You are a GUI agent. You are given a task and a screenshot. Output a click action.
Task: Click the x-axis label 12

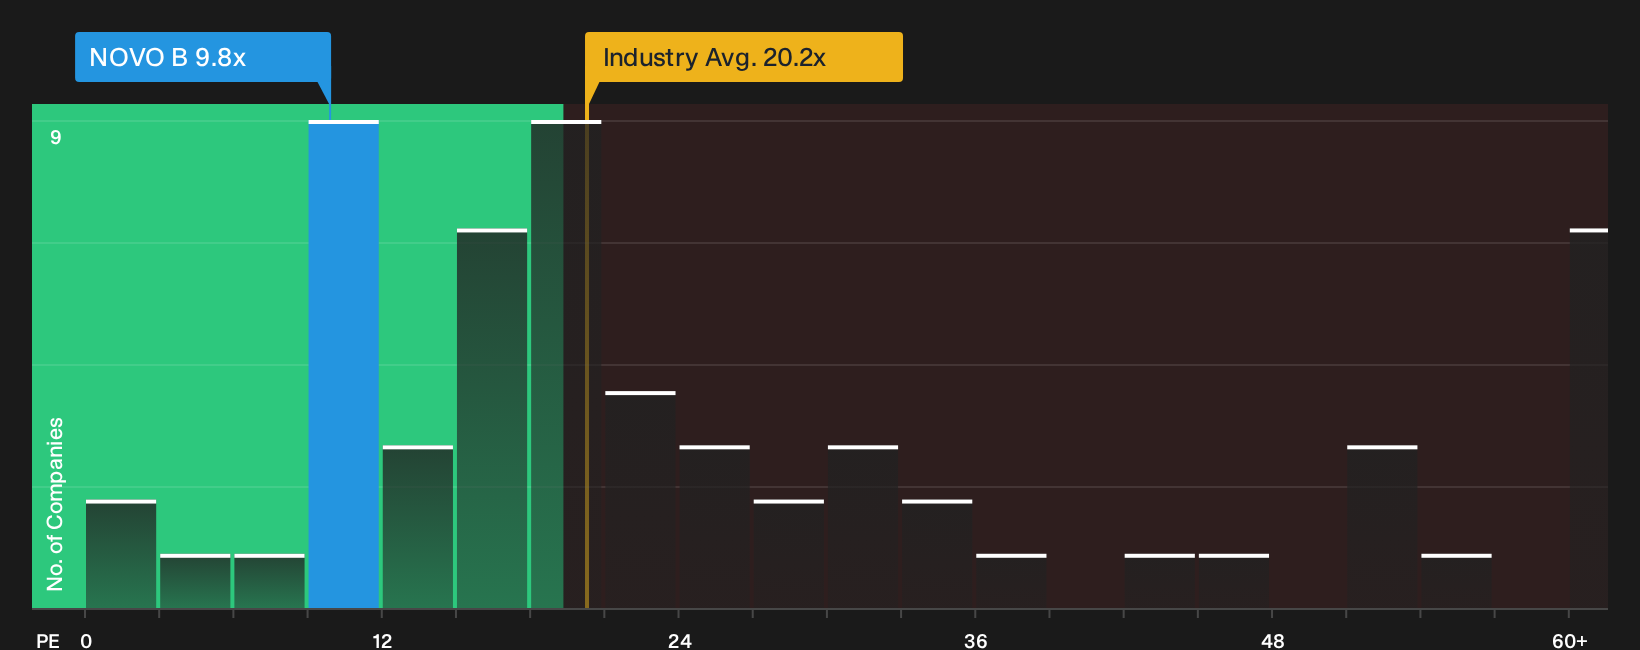click(382, 640)
